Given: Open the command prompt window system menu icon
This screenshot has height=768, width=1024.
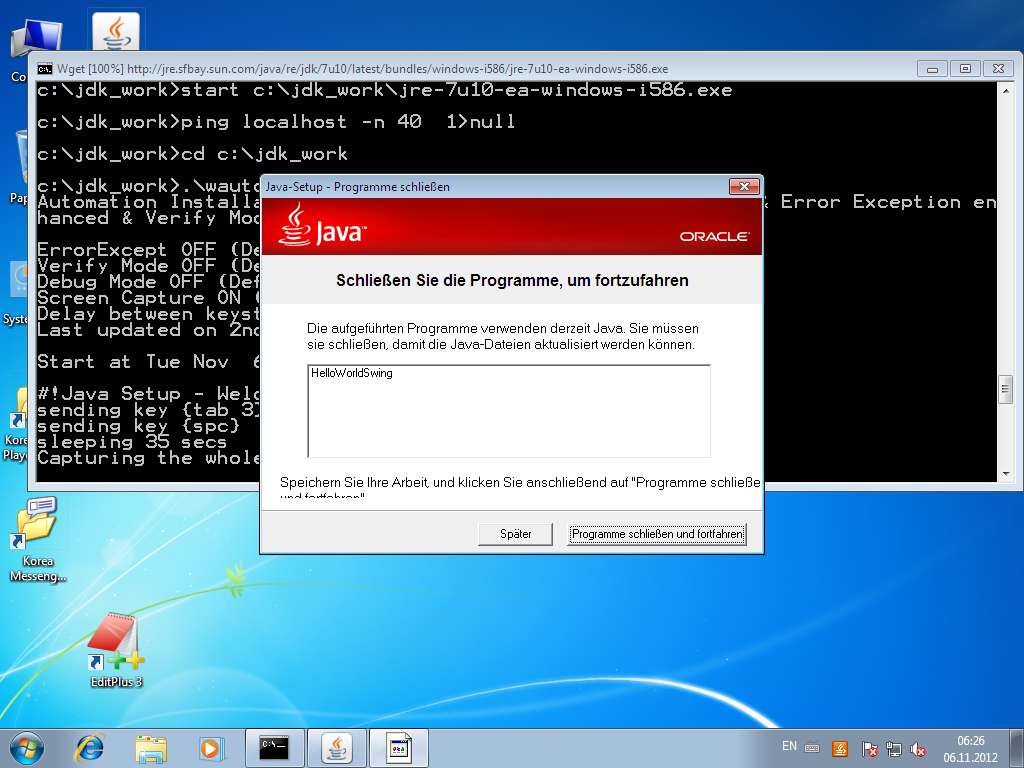Looking at the screenshot, I should click(45, 69).
